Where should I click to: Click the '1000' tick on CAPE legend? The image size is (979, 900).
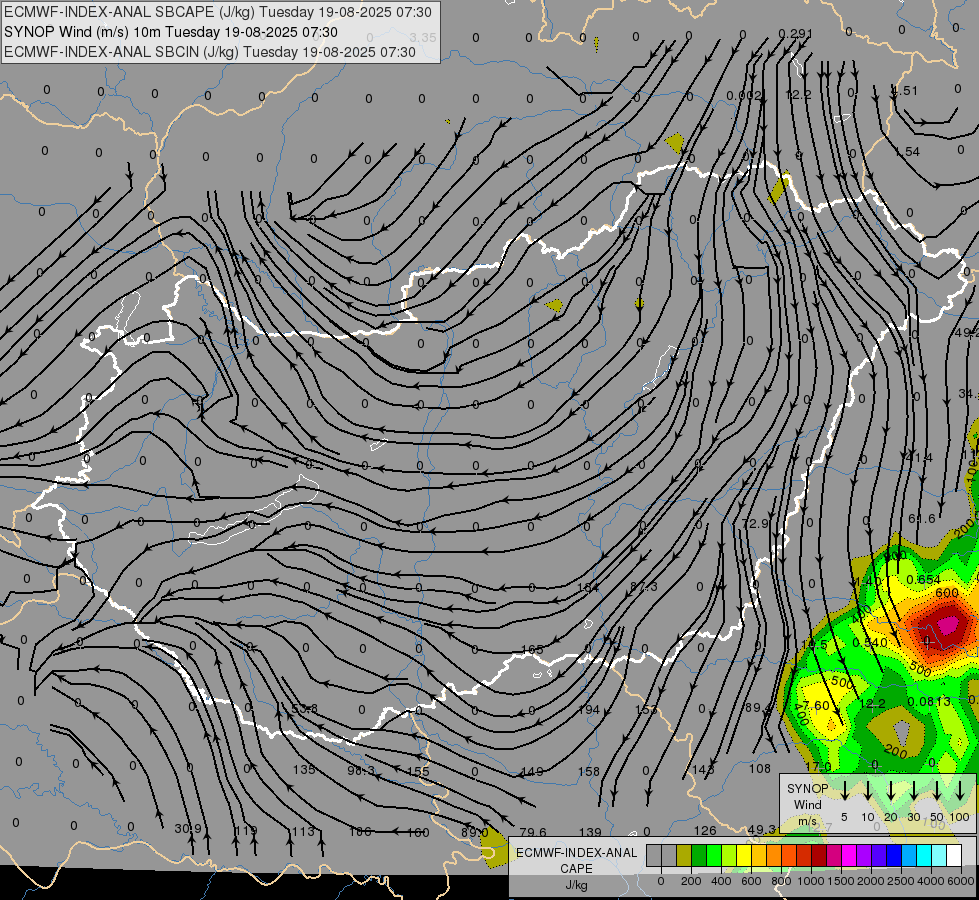point(811,881)
